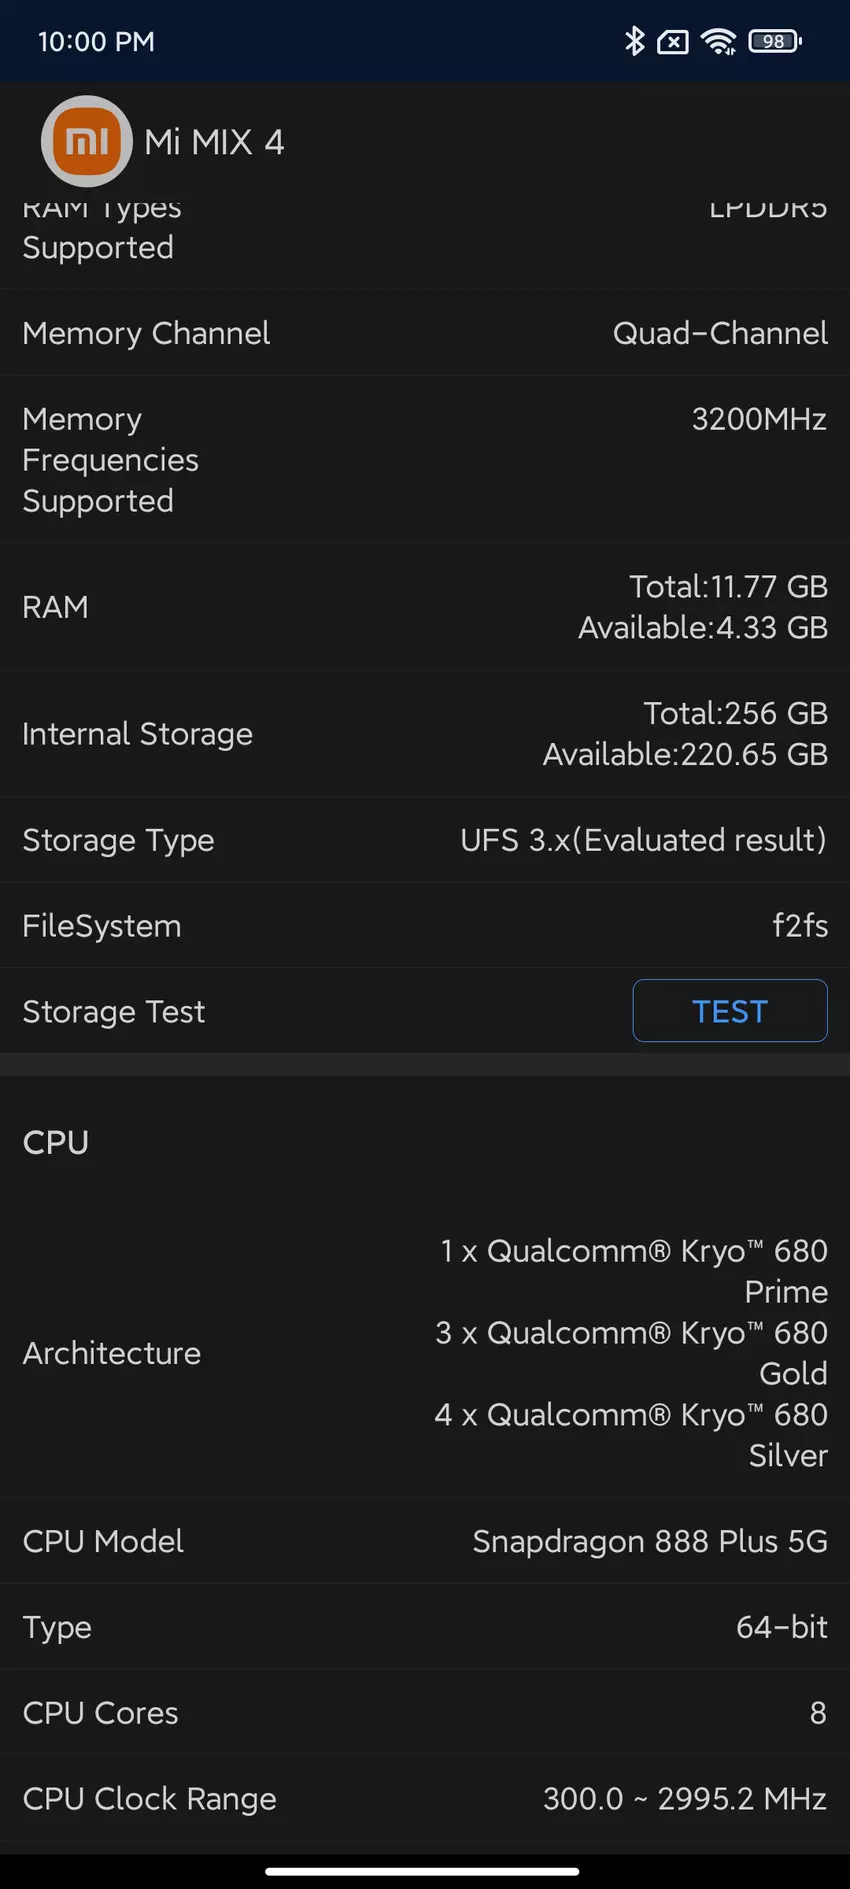The width and height of the screenshot is (850, 1889).
Task: Tap the Wi-Fi signal icon
Action: coord(718,41)
